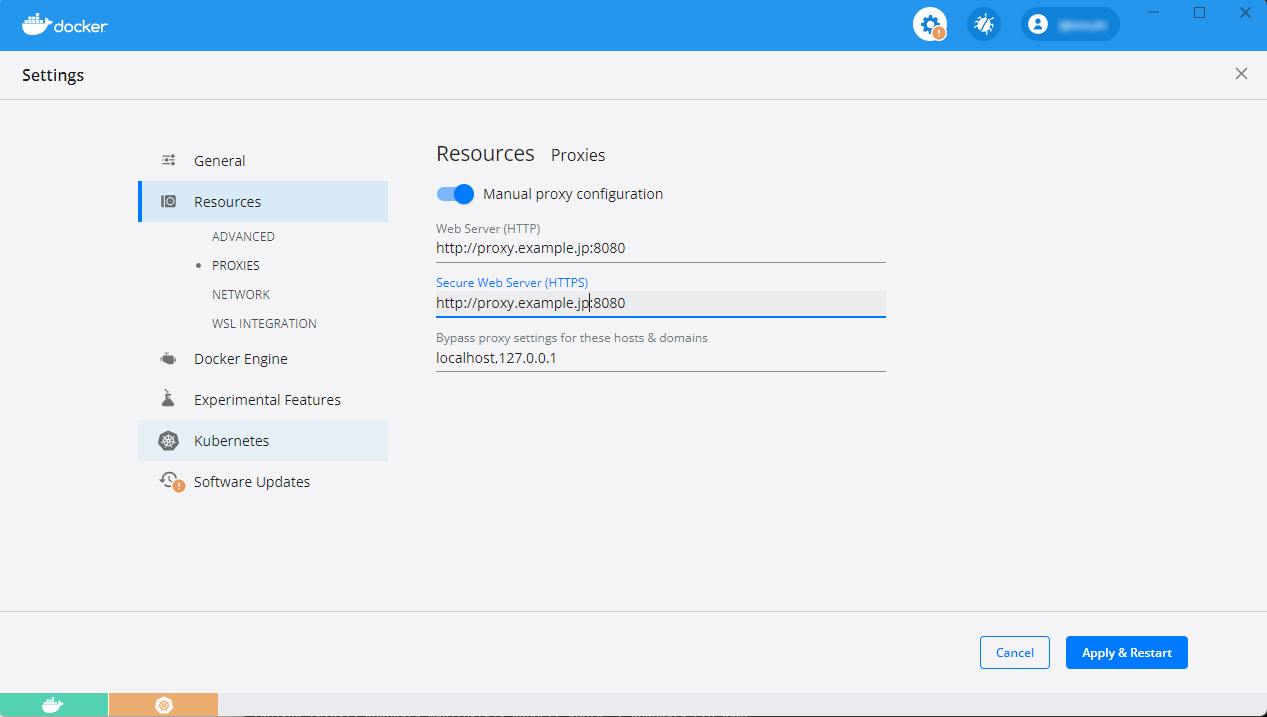The height and width of the screenshot is (717, 1267).
Task: Minimize the Docker Desktop window
Action: tap(1155, 12)
